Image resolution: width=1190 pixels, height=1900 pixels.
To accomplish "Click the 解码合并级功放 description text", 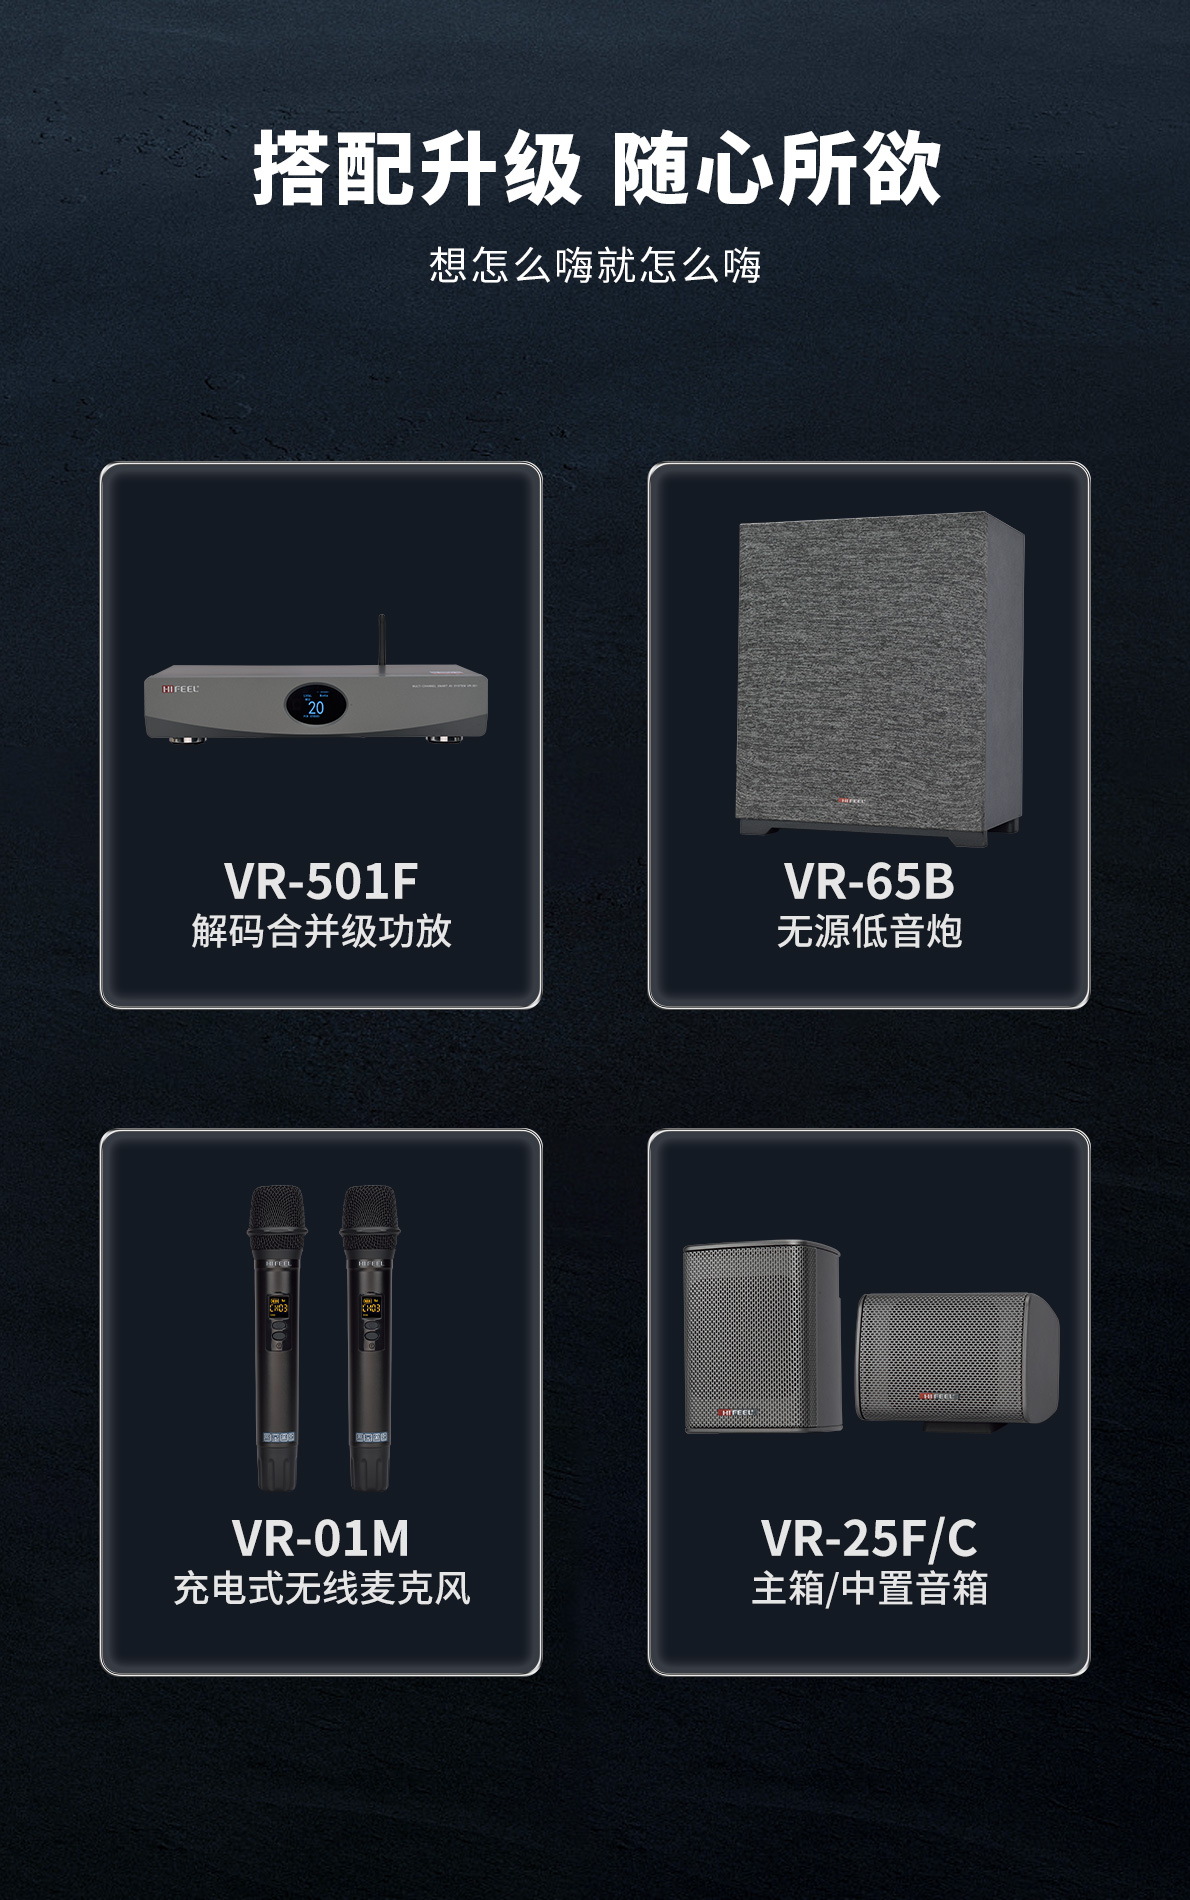I will point(321,931).
